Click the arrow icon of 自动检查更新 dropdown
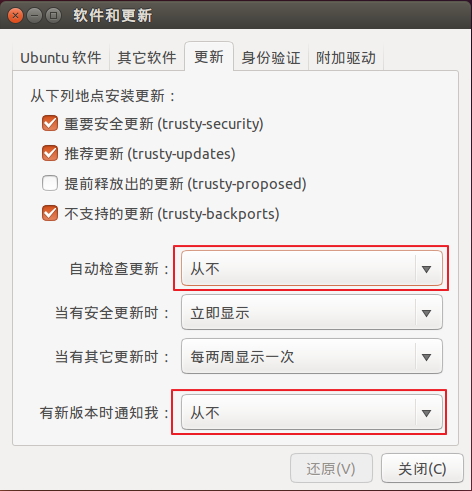The width and height of the screenshot is (472, 491). pyautogui.click(x=426, y=269)
